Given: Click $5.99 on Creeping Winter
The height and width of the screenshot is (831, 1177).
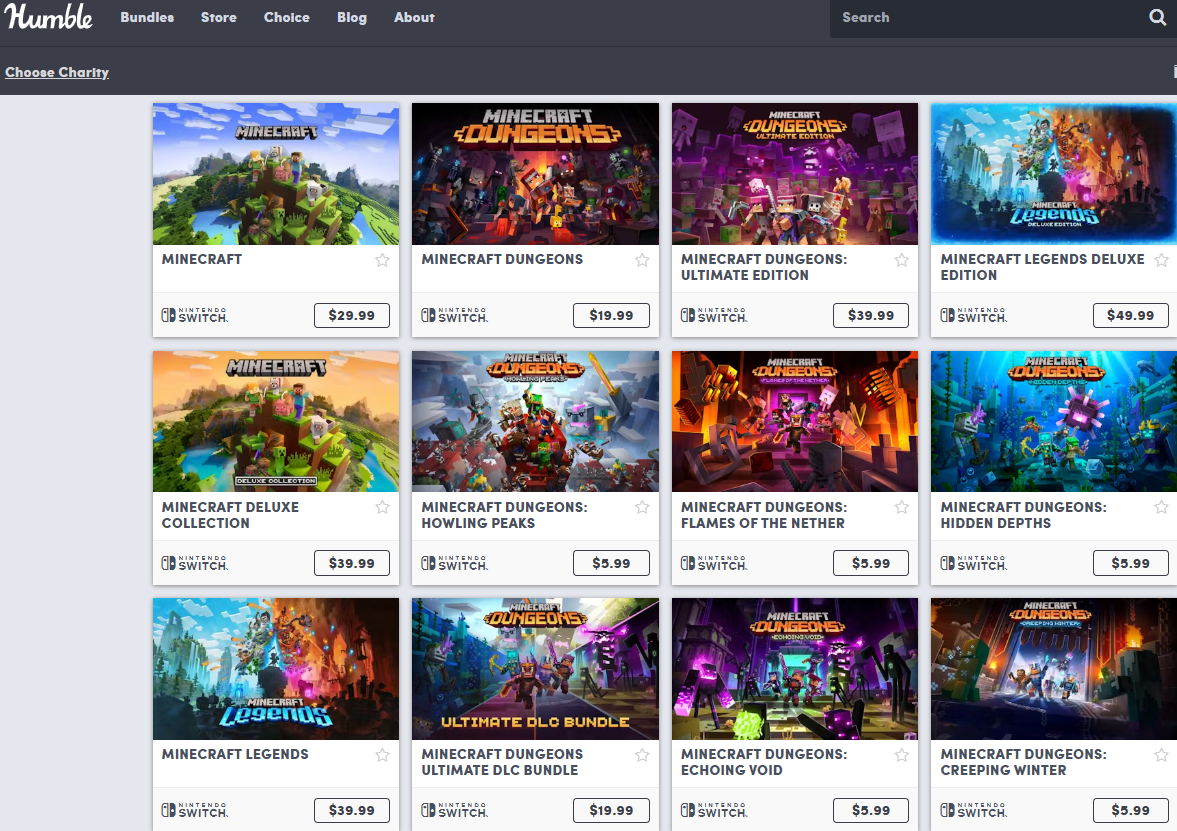Looking at the screenshot, I should (1130, 810).
